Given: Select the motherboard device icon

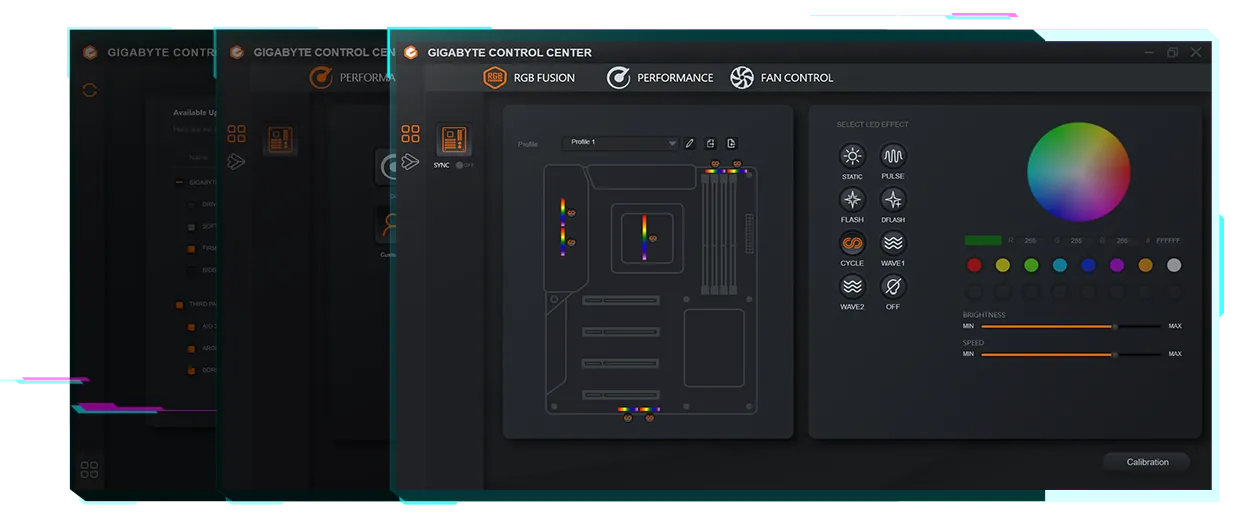Looking at the screenshot, I should (455, 140).
